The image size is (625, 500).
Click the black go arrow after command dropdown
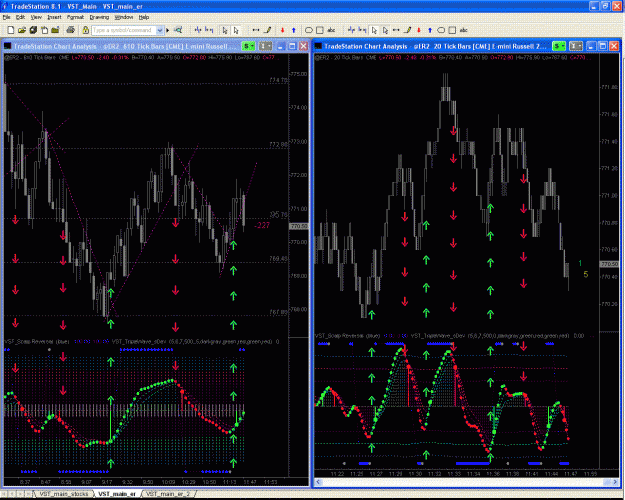point(167,30)
